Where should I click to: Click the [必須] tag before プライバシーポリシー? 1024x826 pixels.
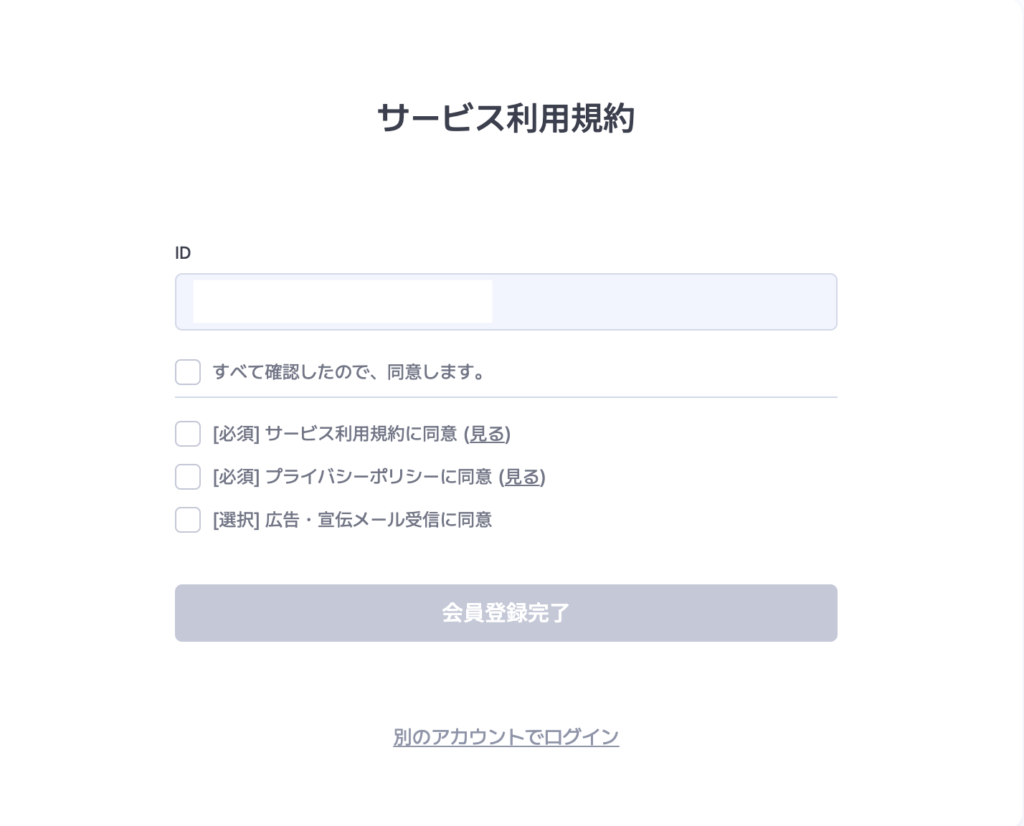point(236,477)
